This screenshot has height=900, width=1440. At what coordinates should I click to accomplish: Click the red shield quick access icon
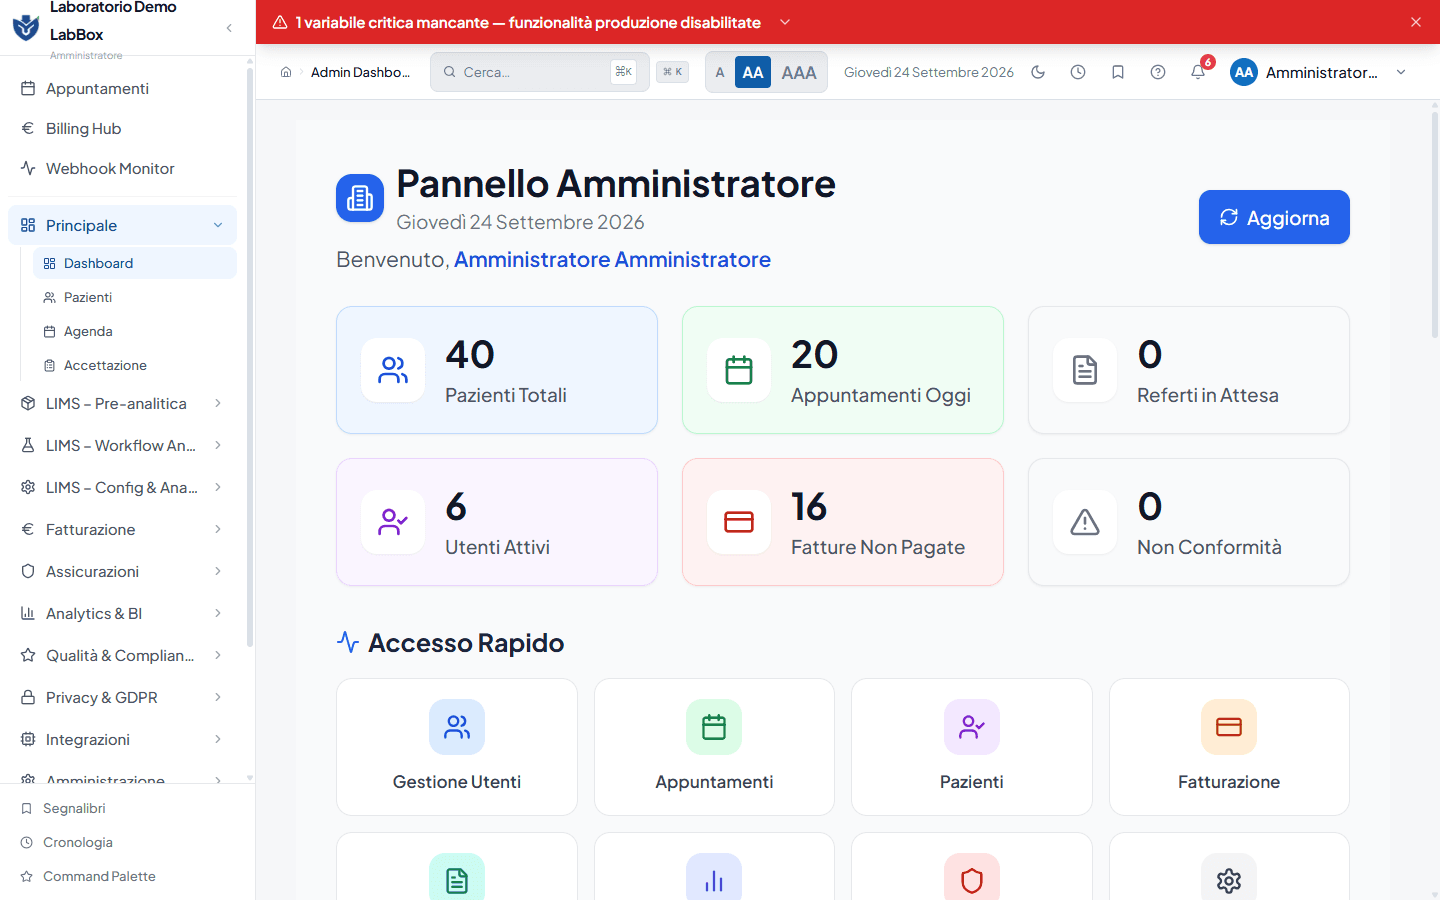pyautogui.click(x=972, y=878)
